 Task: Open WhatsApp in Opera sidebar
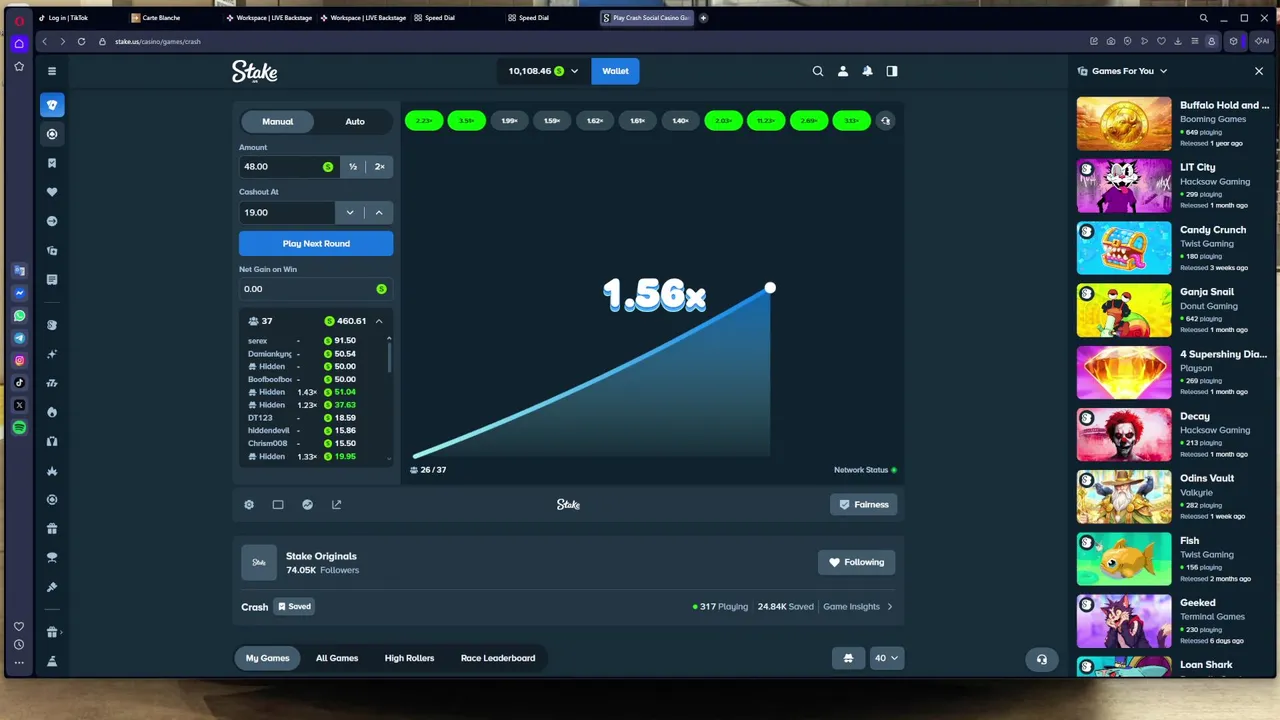click(x=19, y=316)
